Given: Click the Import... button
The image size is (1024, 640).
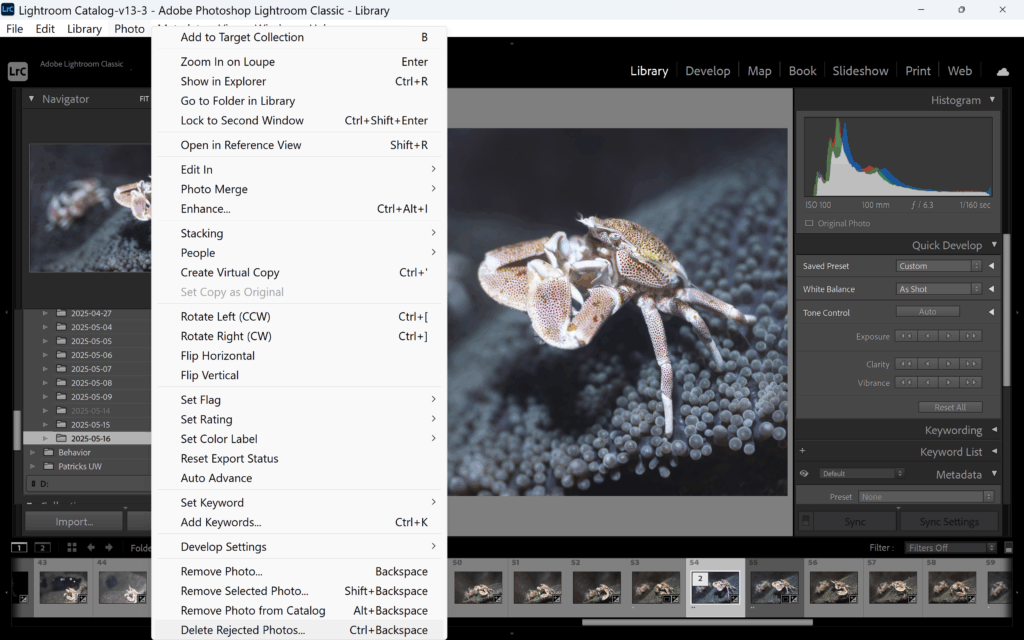Looking at the screenshot, I should (x=74, y=521).
